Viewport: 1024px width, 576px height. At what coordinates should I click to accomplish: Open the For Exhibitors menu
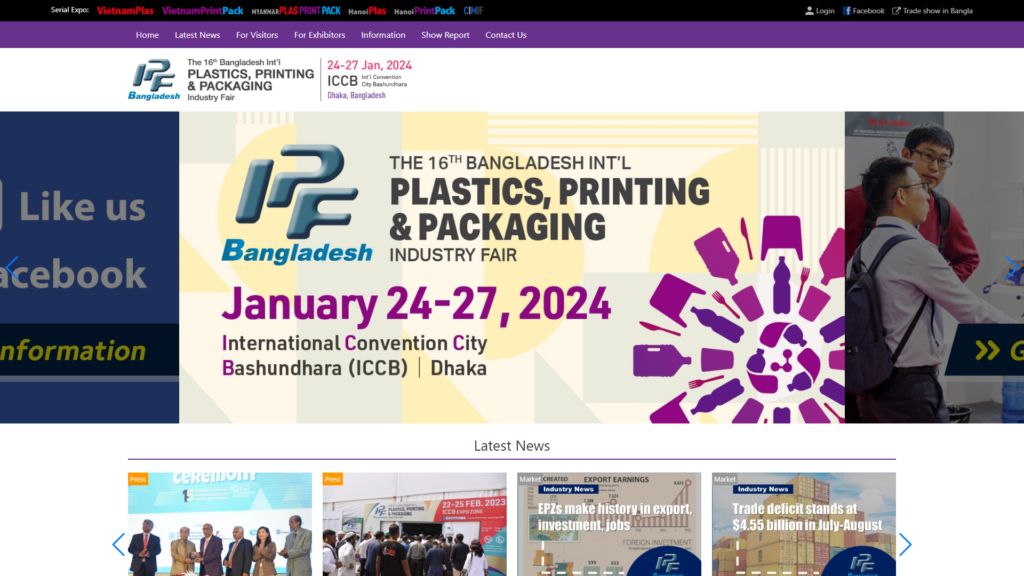319,35
